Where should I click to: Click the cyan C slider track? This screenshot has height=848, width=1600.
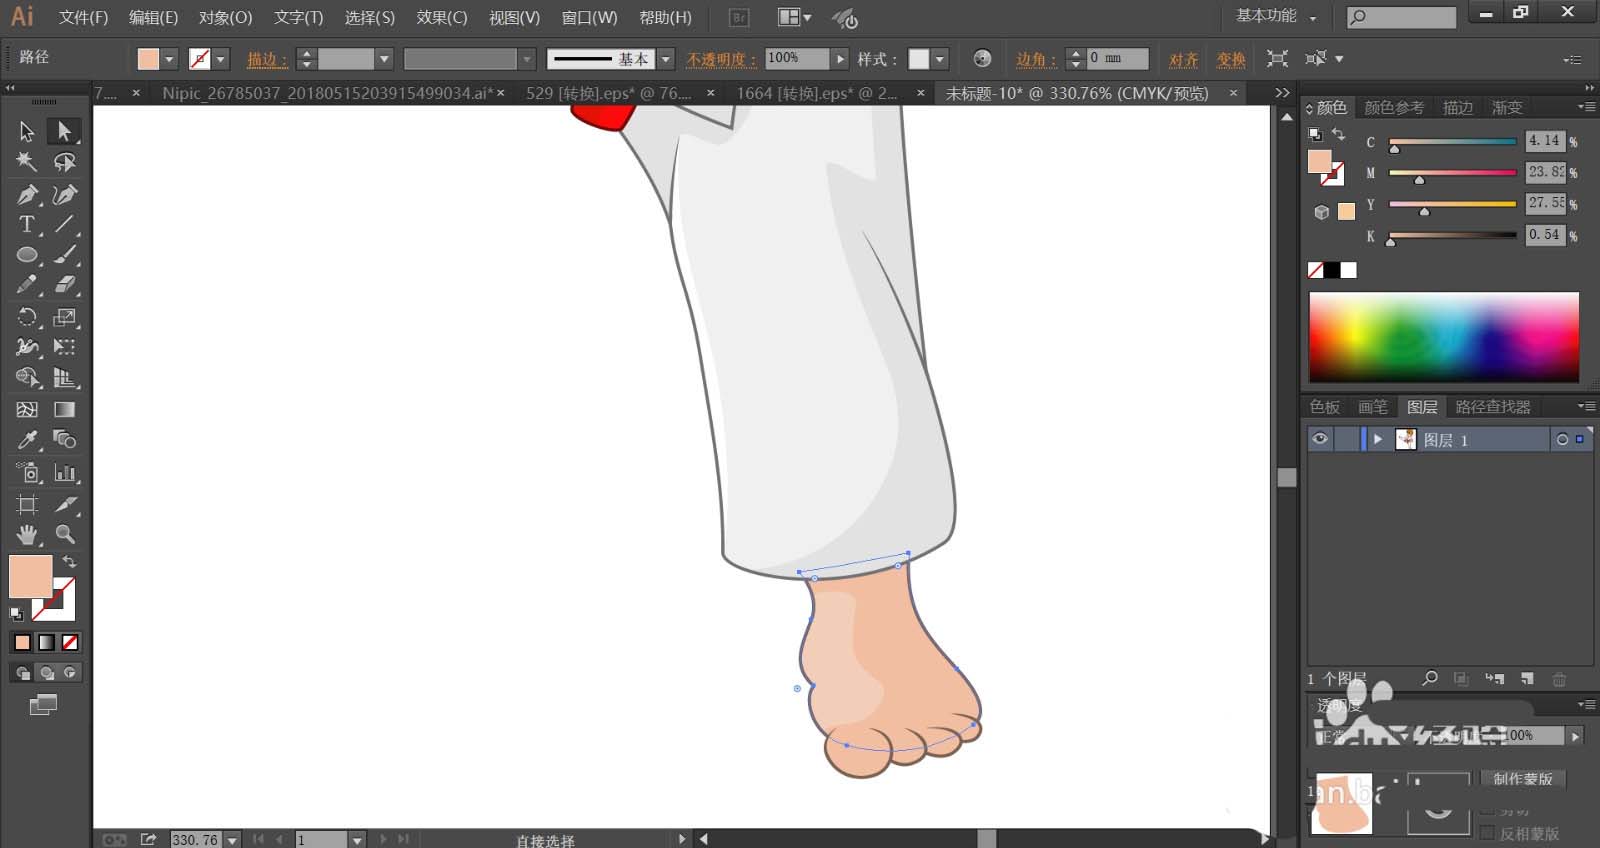point(1453,142)
